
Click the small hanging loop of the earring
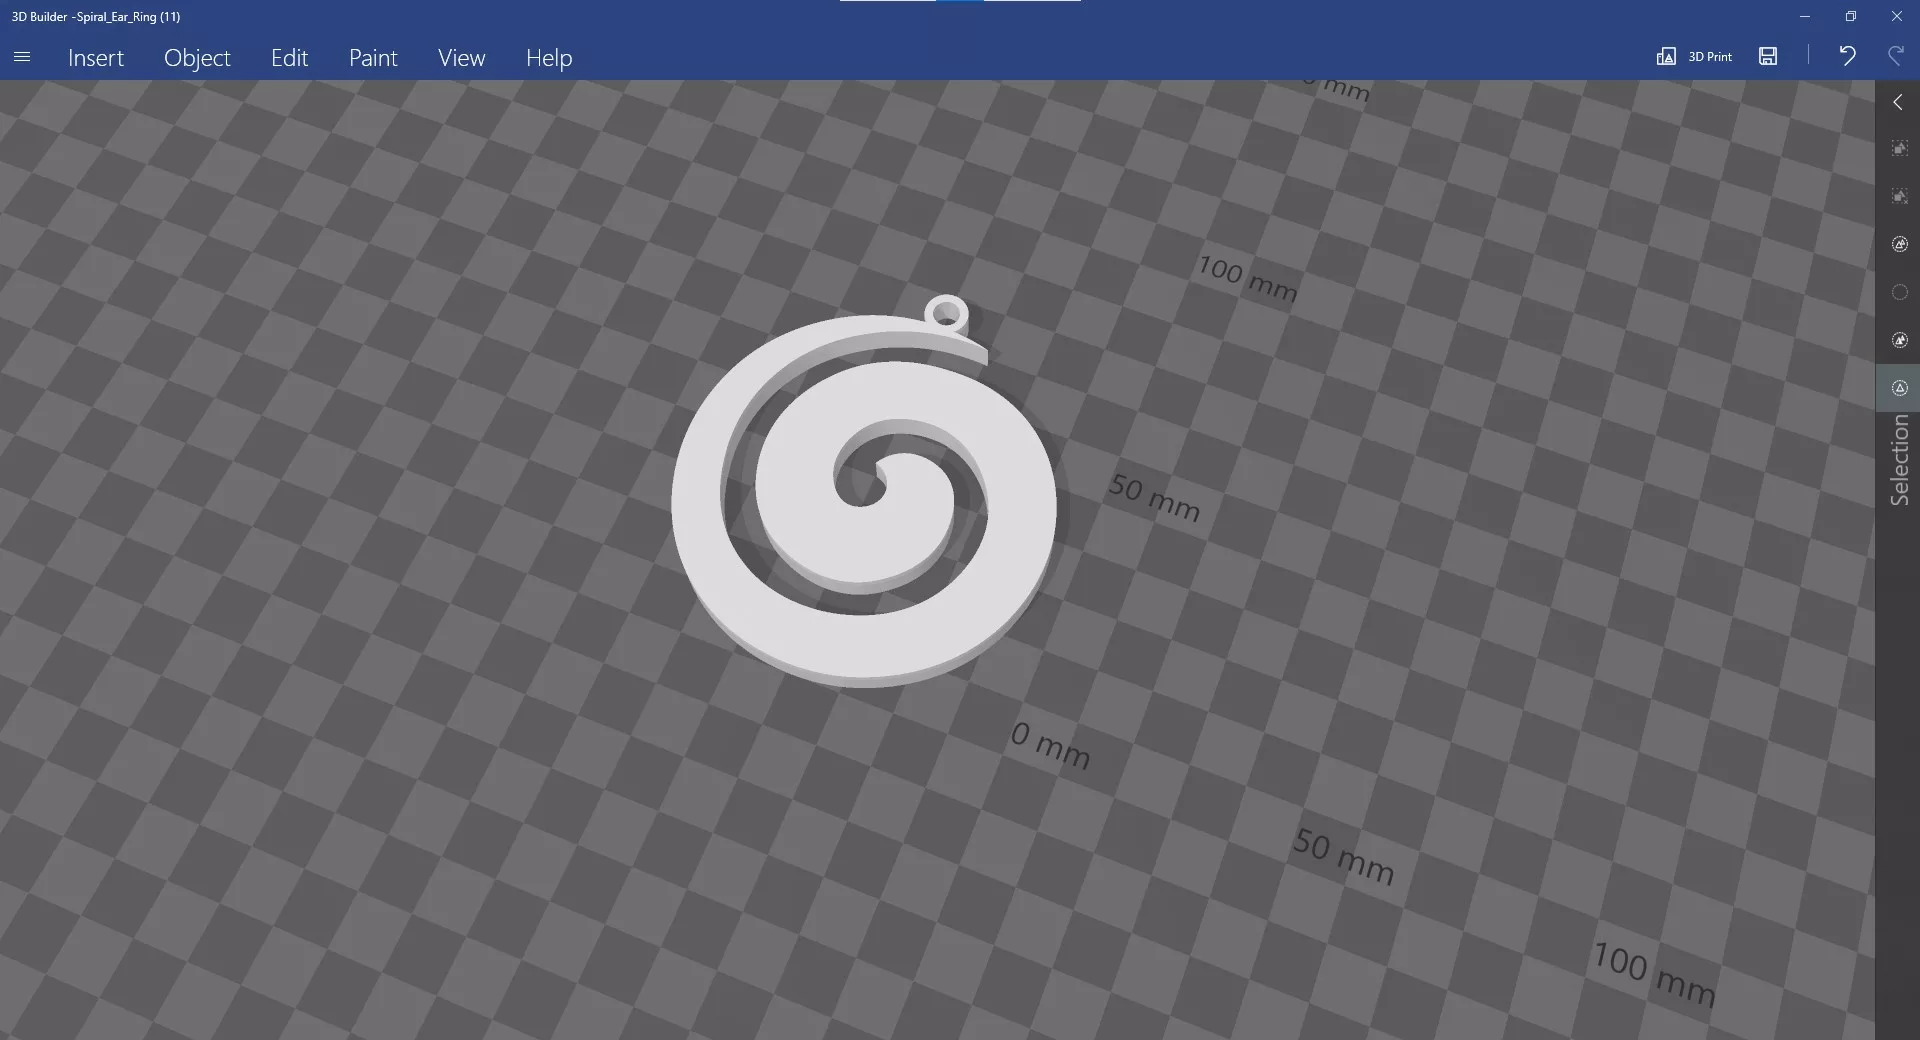[x=946, y=313]
